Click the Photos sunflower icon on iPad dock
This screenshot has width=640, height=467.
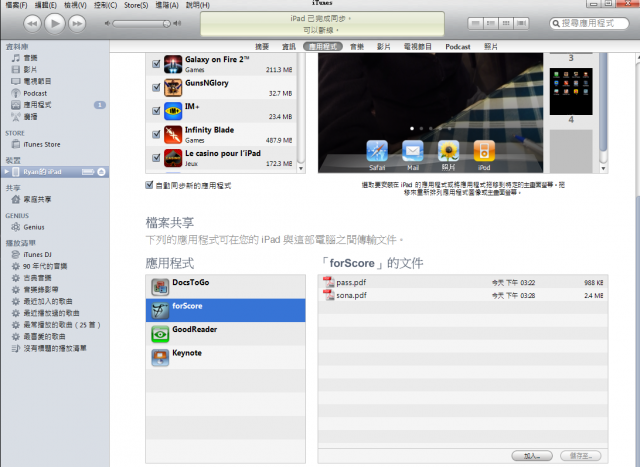[448, 151]
